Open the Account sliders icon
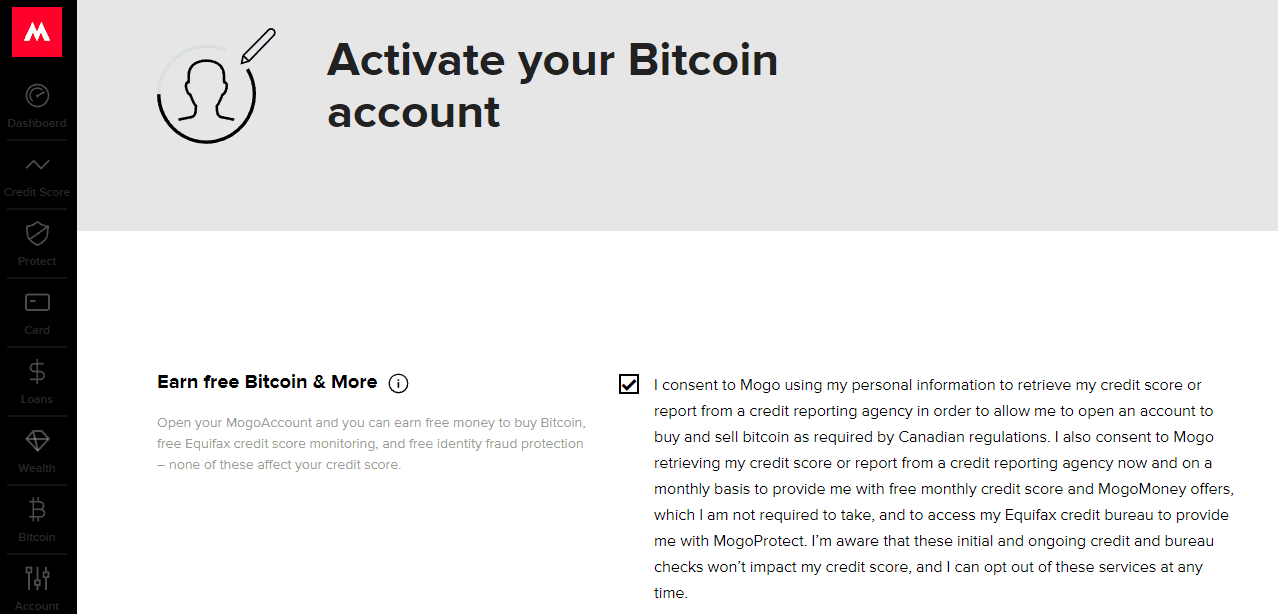 pos(37,578)
